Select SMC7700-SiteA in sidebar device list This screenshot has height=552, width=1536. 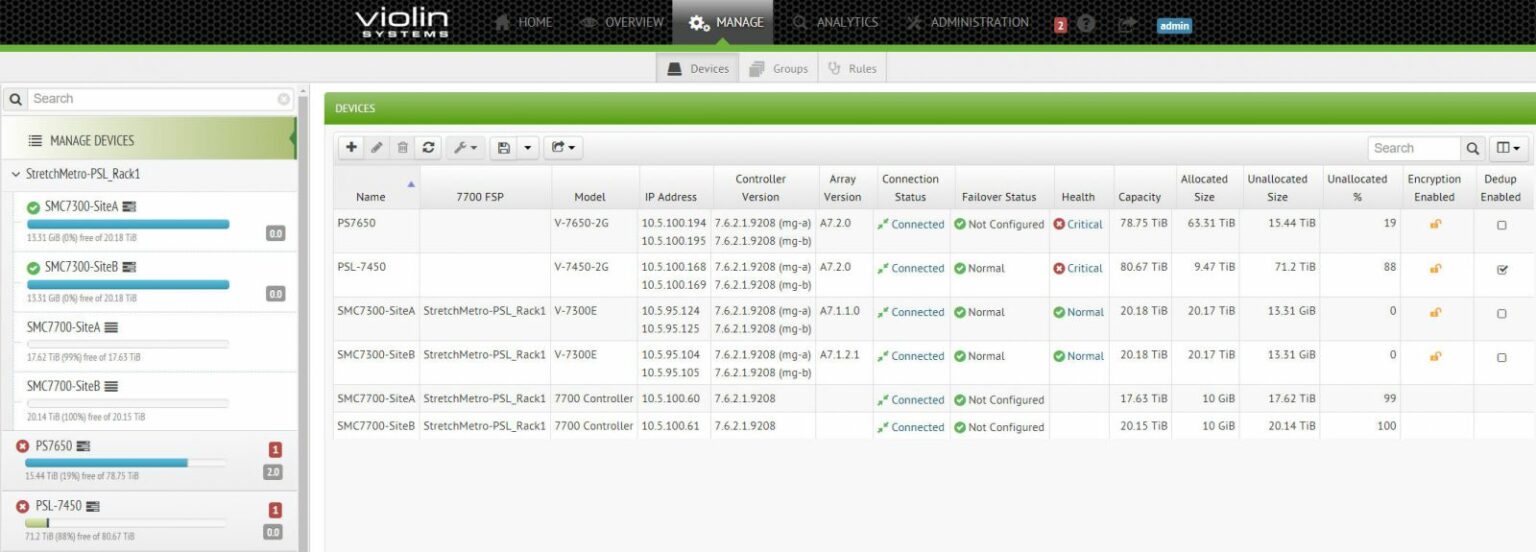click(x=64, y=327)
